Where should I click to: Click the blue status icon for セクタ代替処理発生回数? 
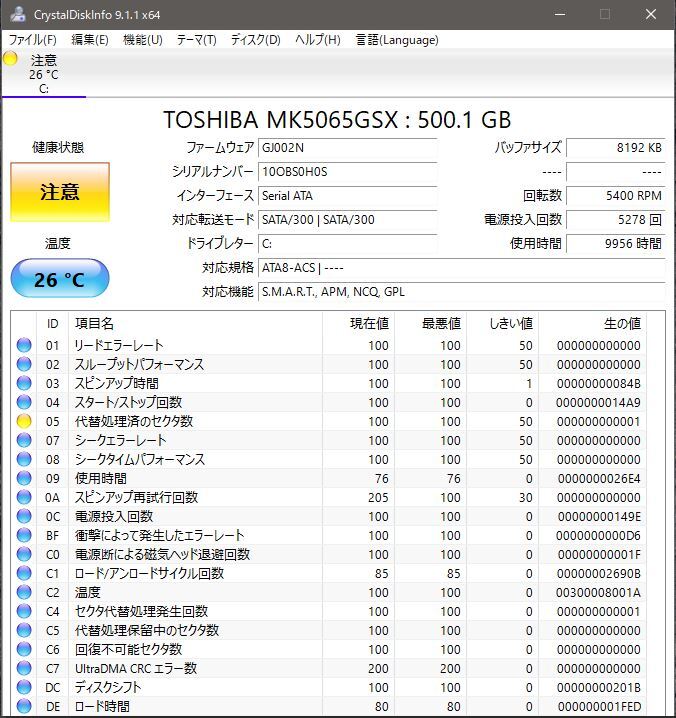tap(24, 611)
